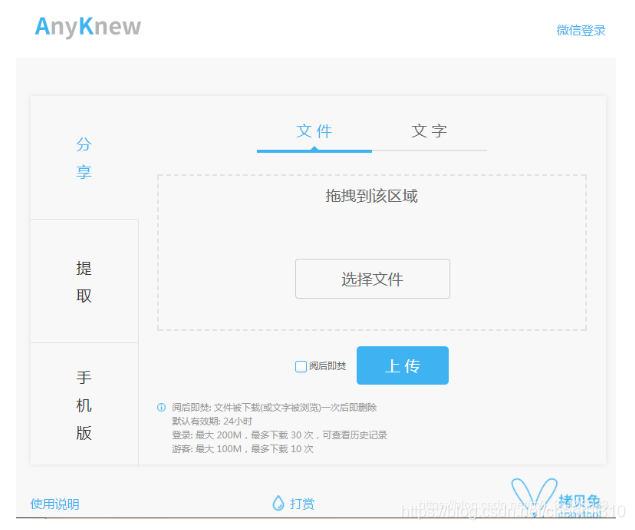Image resolution: width=635 pixels, height=530 pixels.
Task: Open the 使用说明 link
Action: pyautogui.click(x=55, y=504)
